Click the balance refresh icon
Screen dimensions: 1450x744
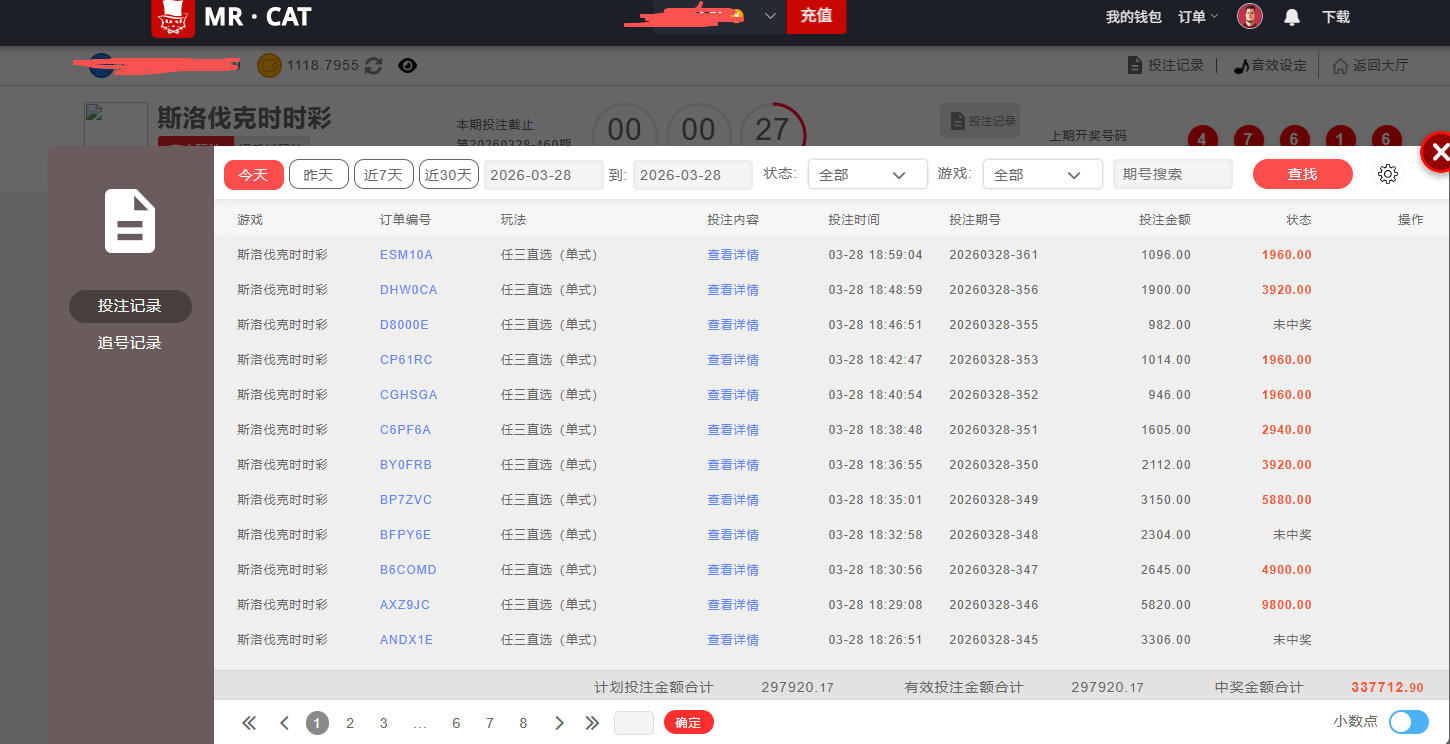click(x=373, y=66)
